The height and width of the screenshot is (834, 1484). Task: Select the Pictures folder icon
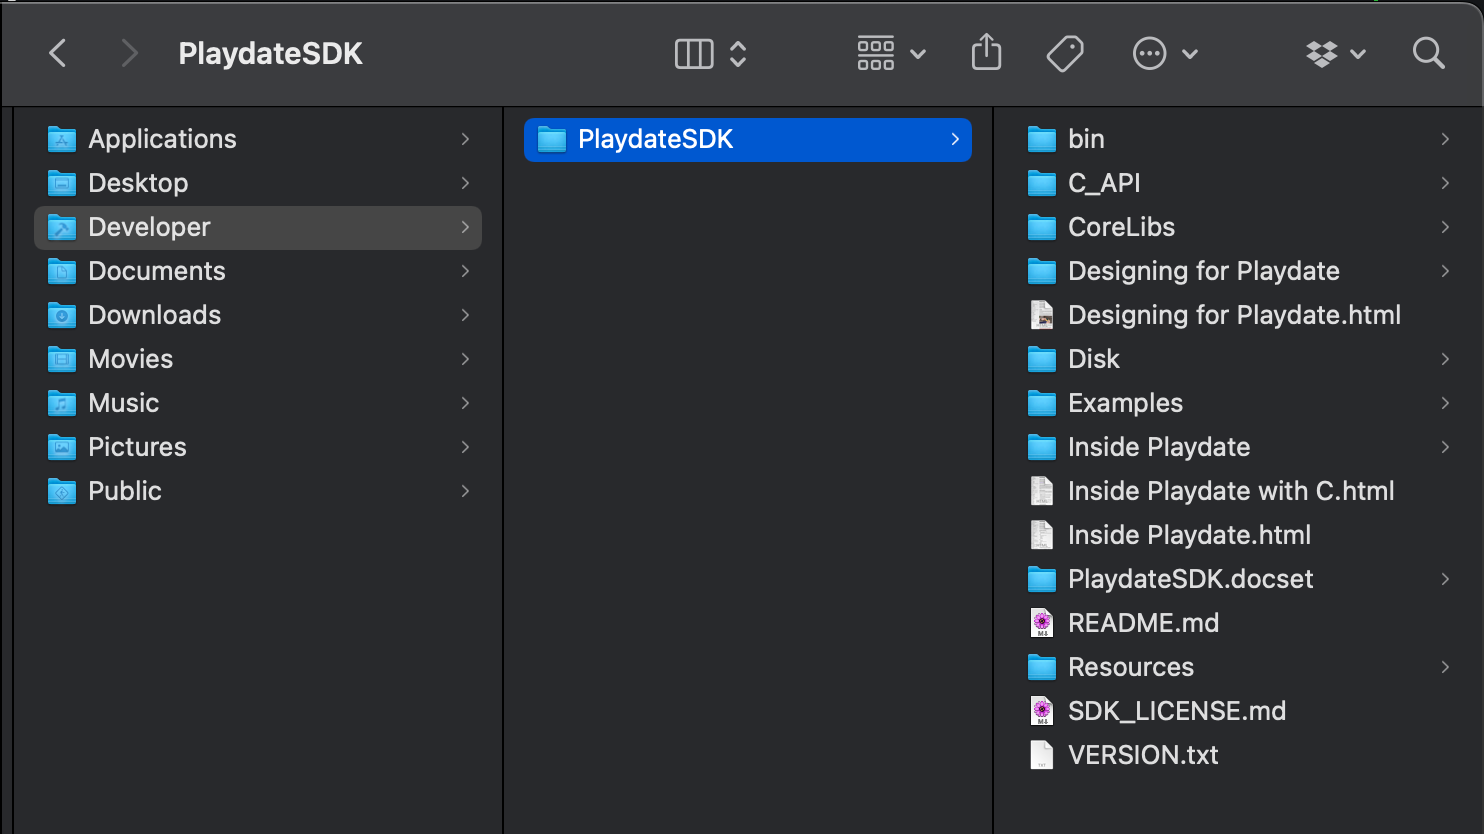click(62, 447)
